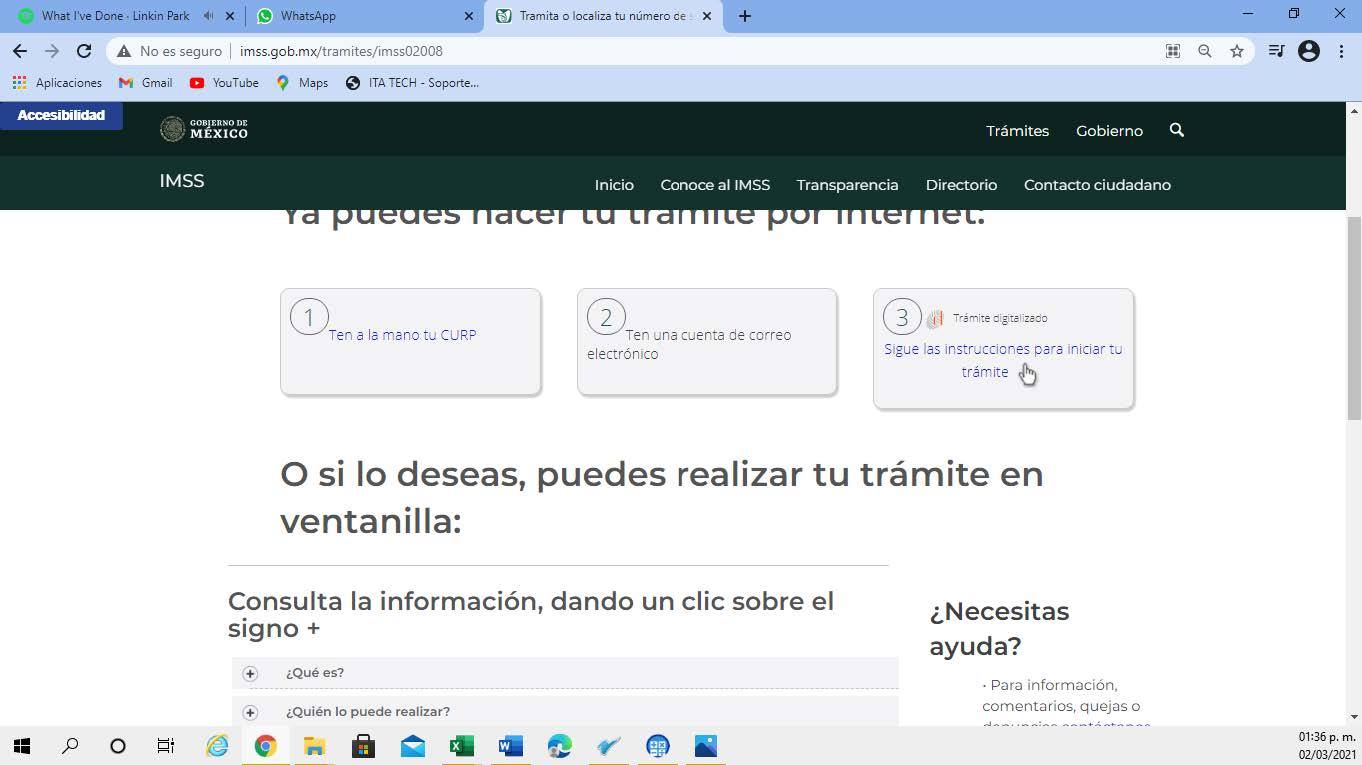Close the Tramita o localiza tab
The image size is (1362, 765).
[x=707, y=16]
